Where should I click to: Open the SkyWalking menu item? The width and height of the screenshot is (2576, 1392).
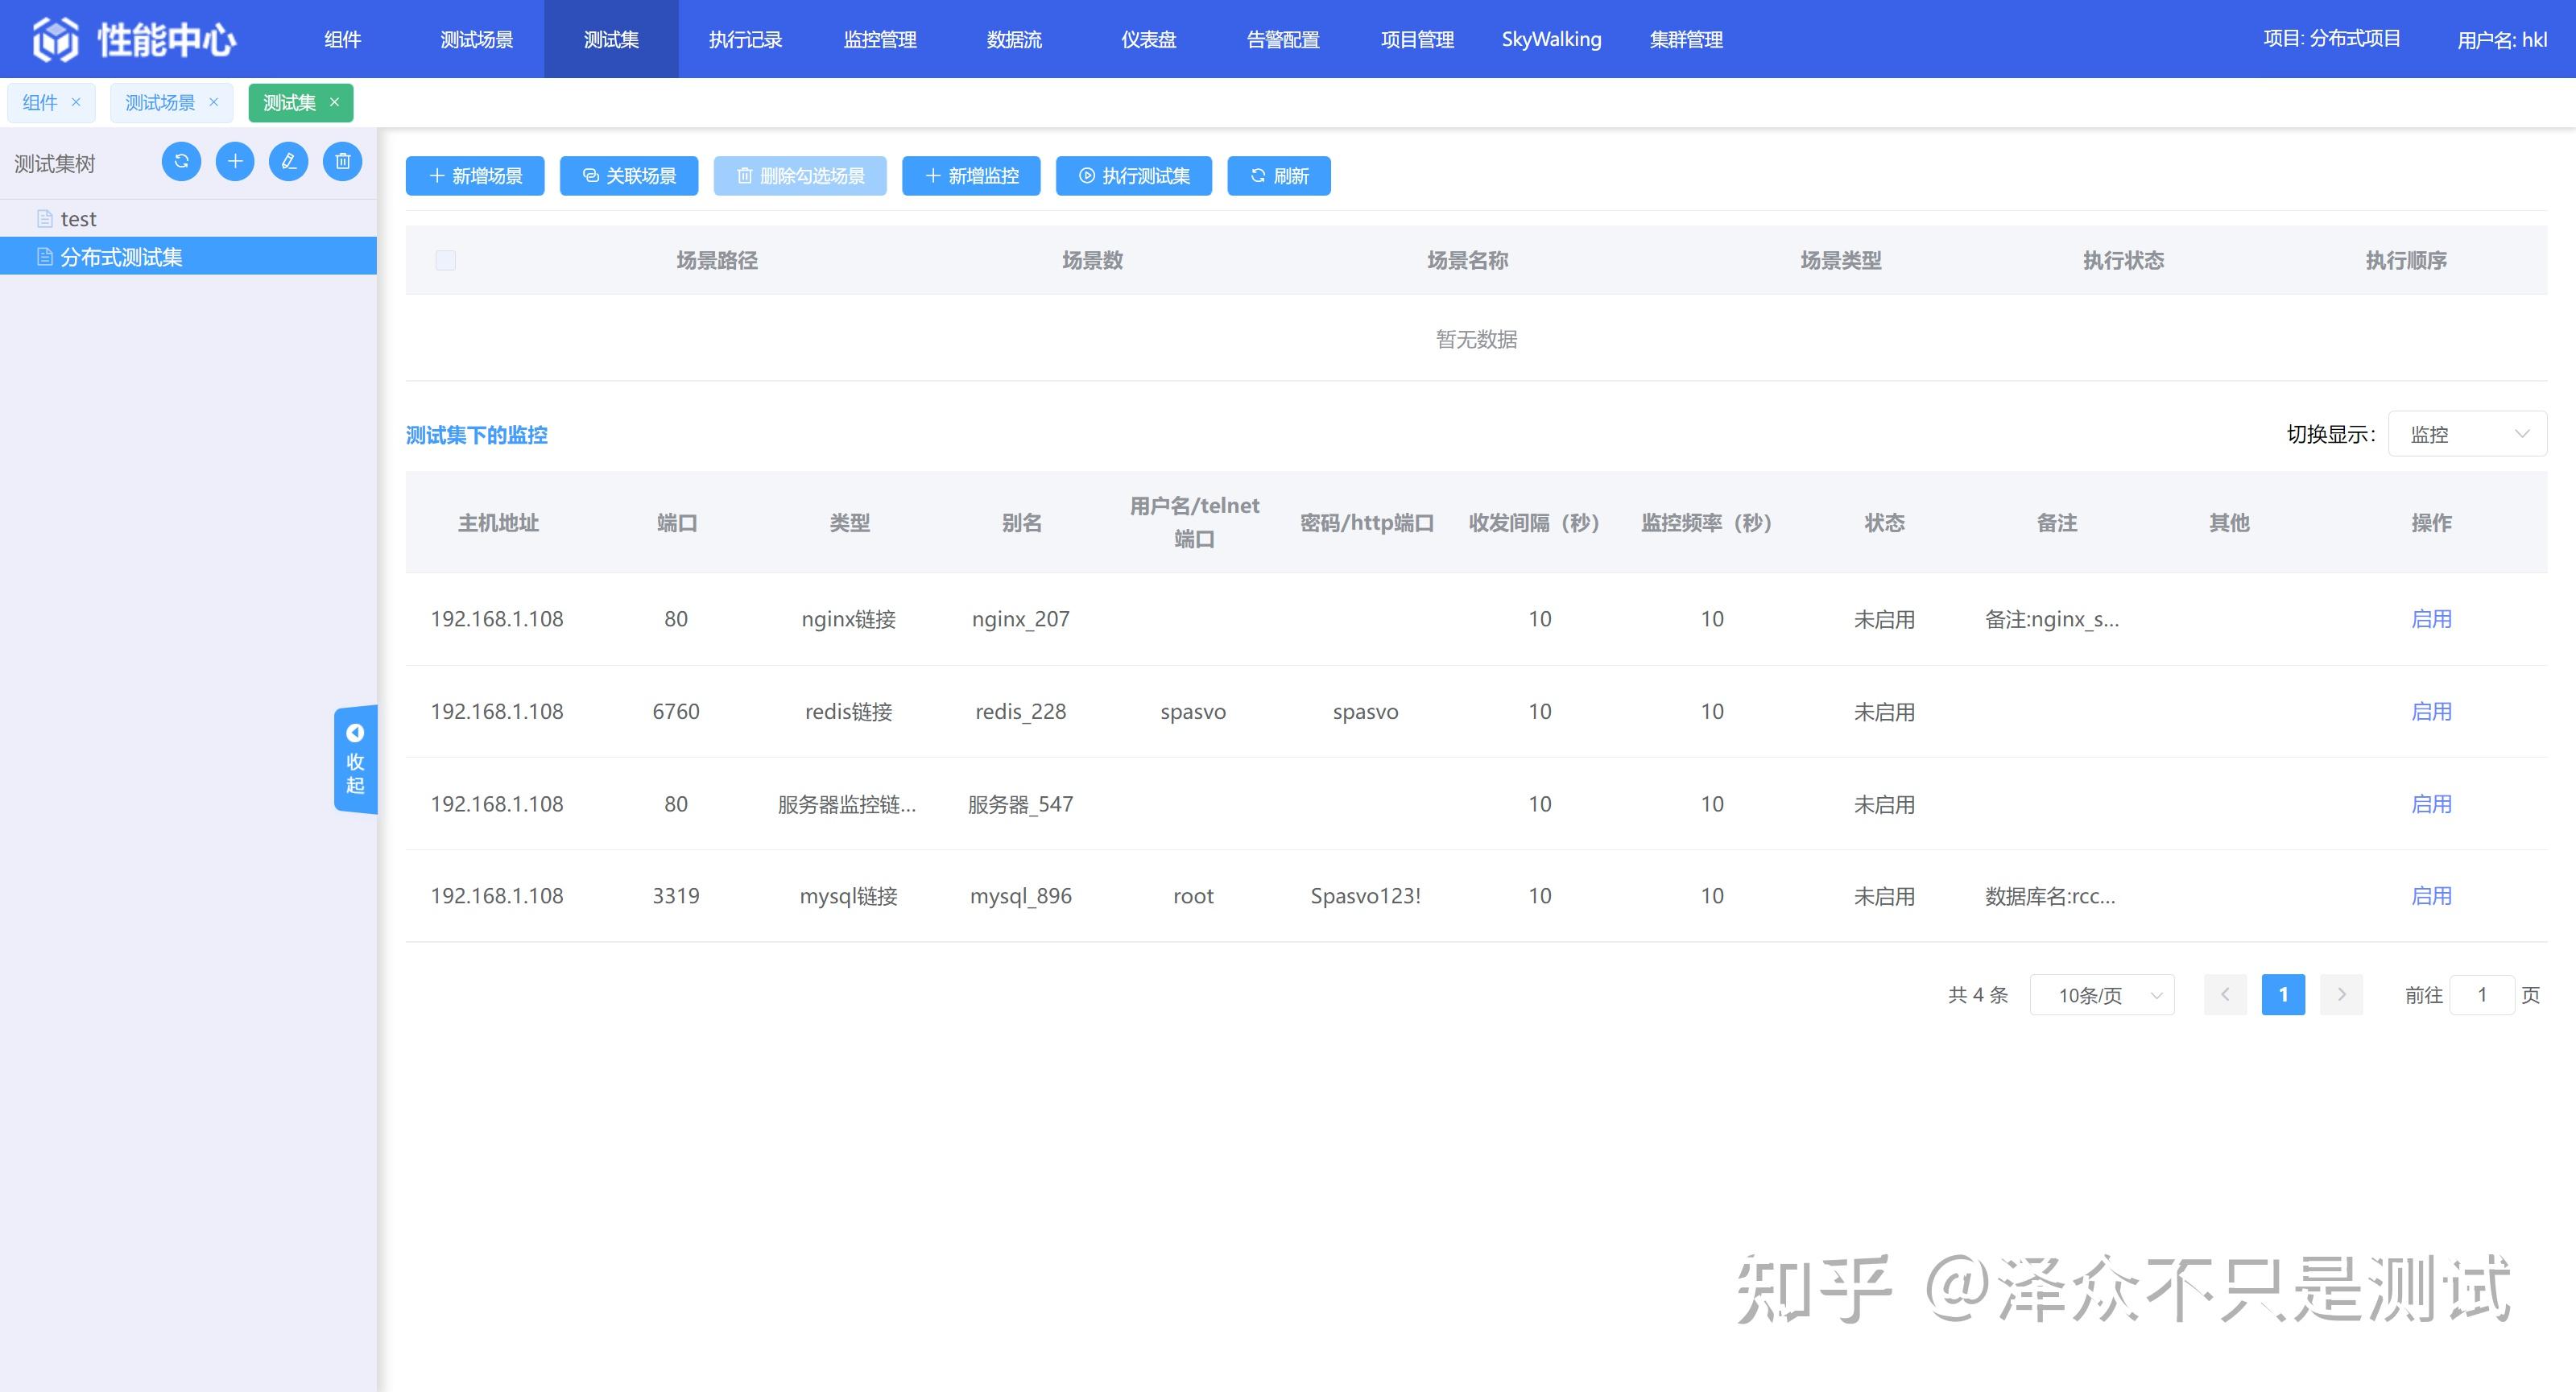point(1551,39)
